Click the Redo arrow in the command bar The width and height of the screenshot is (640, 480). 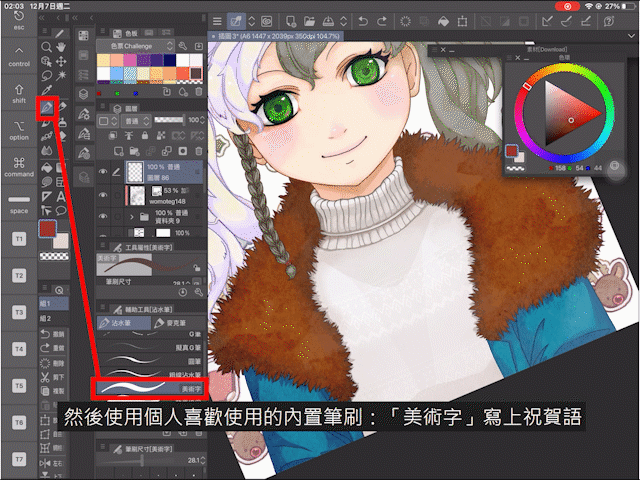[x=382, y=21]
